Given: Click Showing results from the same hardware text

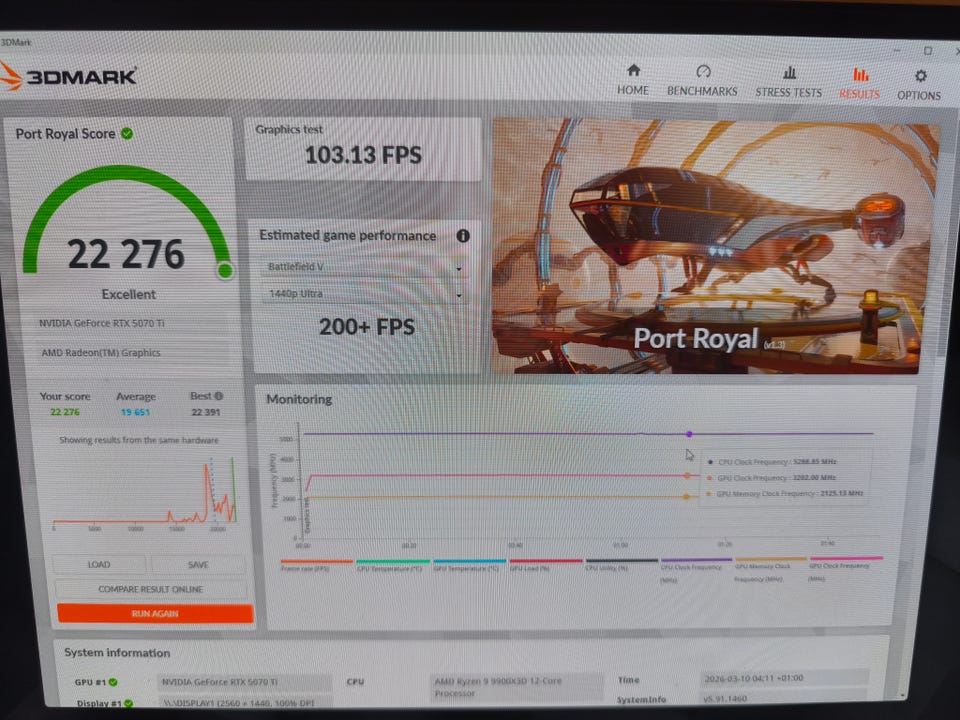Looking at the screenshot, I should [138, 440].
